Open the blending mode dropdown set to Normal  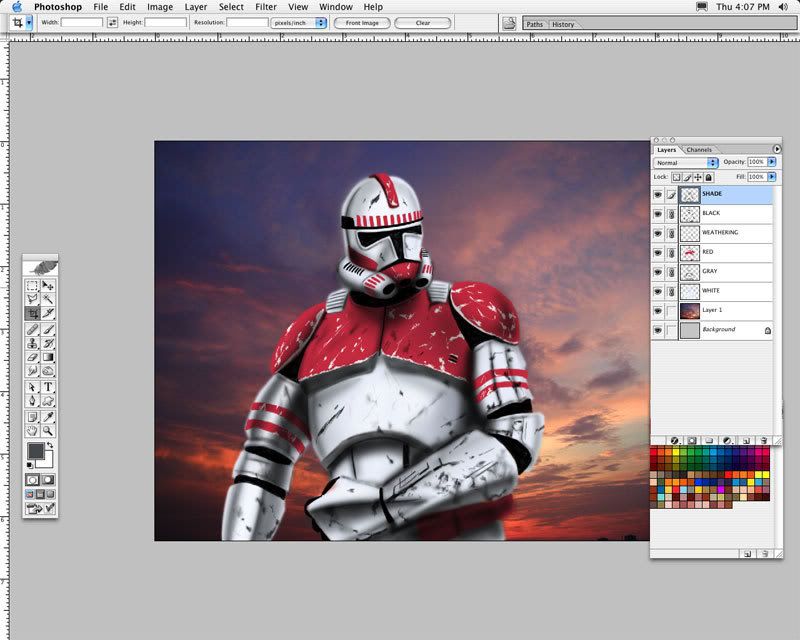[x=685, y=162]
